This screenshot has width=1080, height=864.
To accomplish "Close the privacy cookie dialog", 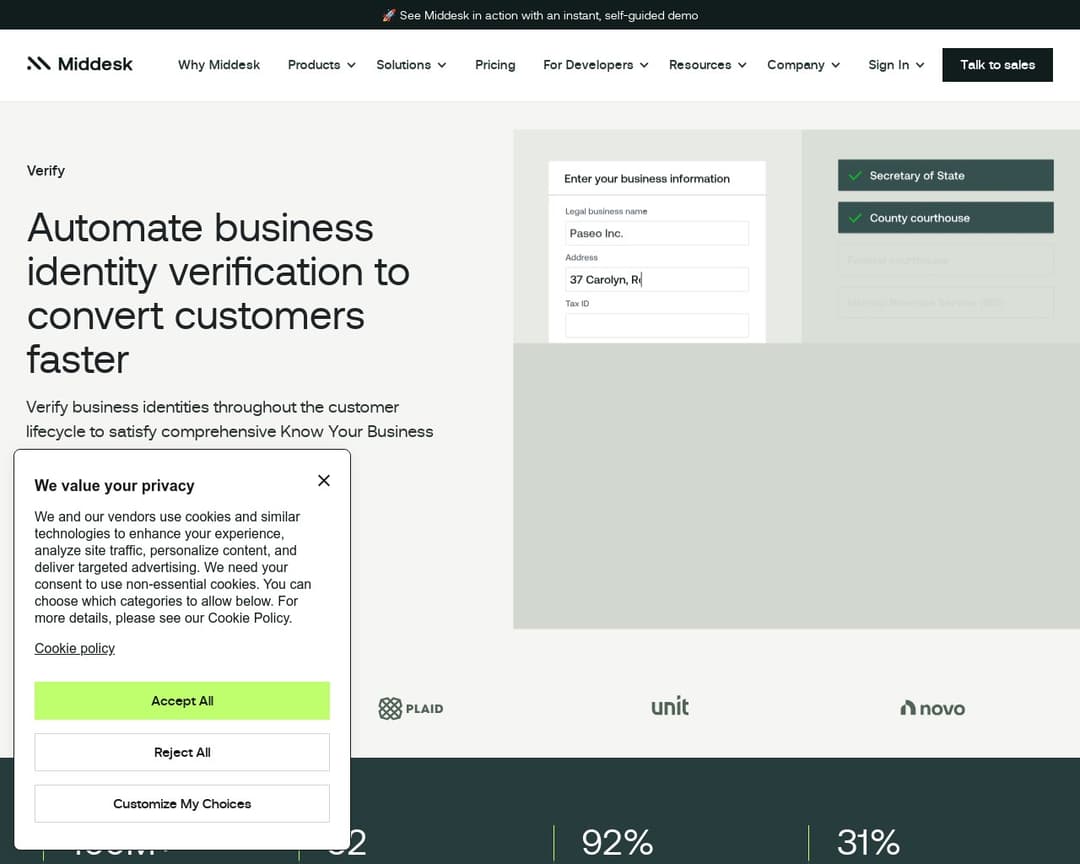I will (324, 480).
